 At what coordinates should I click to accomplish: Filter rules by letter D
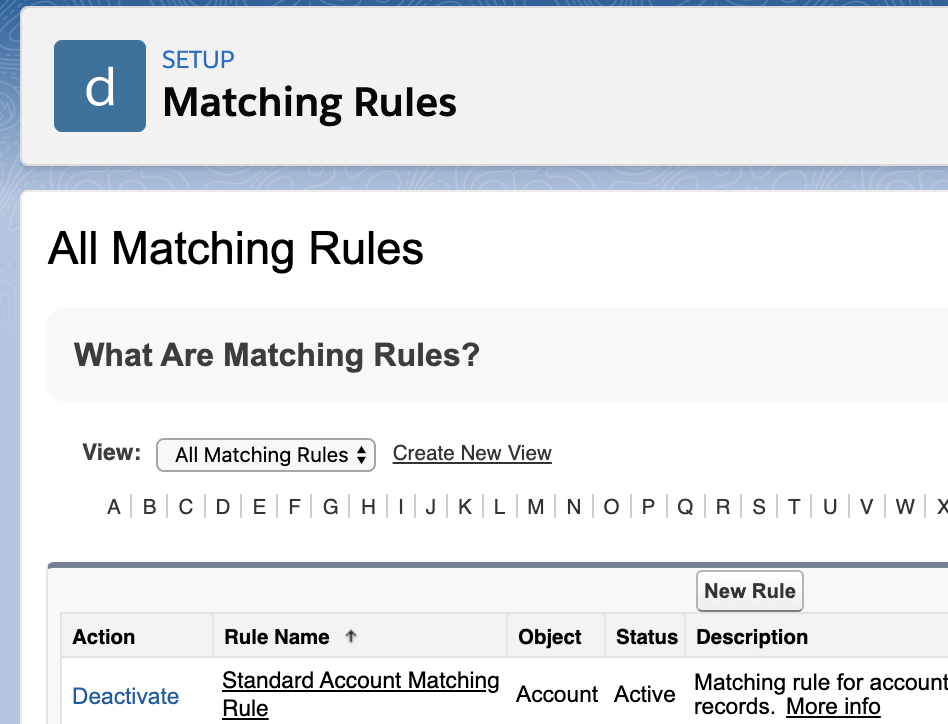(223, 507)
